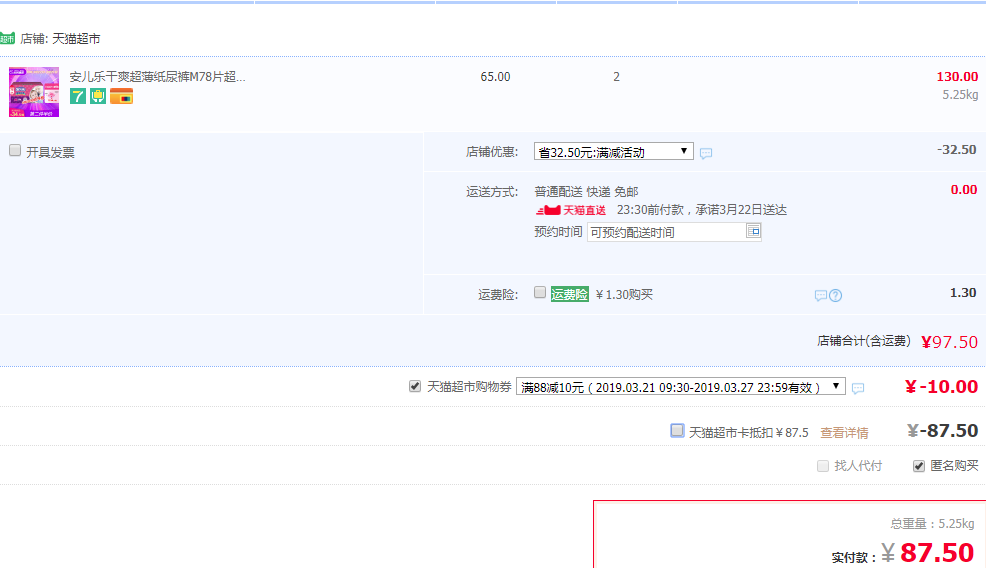Open the 查看详情 link

845,433
